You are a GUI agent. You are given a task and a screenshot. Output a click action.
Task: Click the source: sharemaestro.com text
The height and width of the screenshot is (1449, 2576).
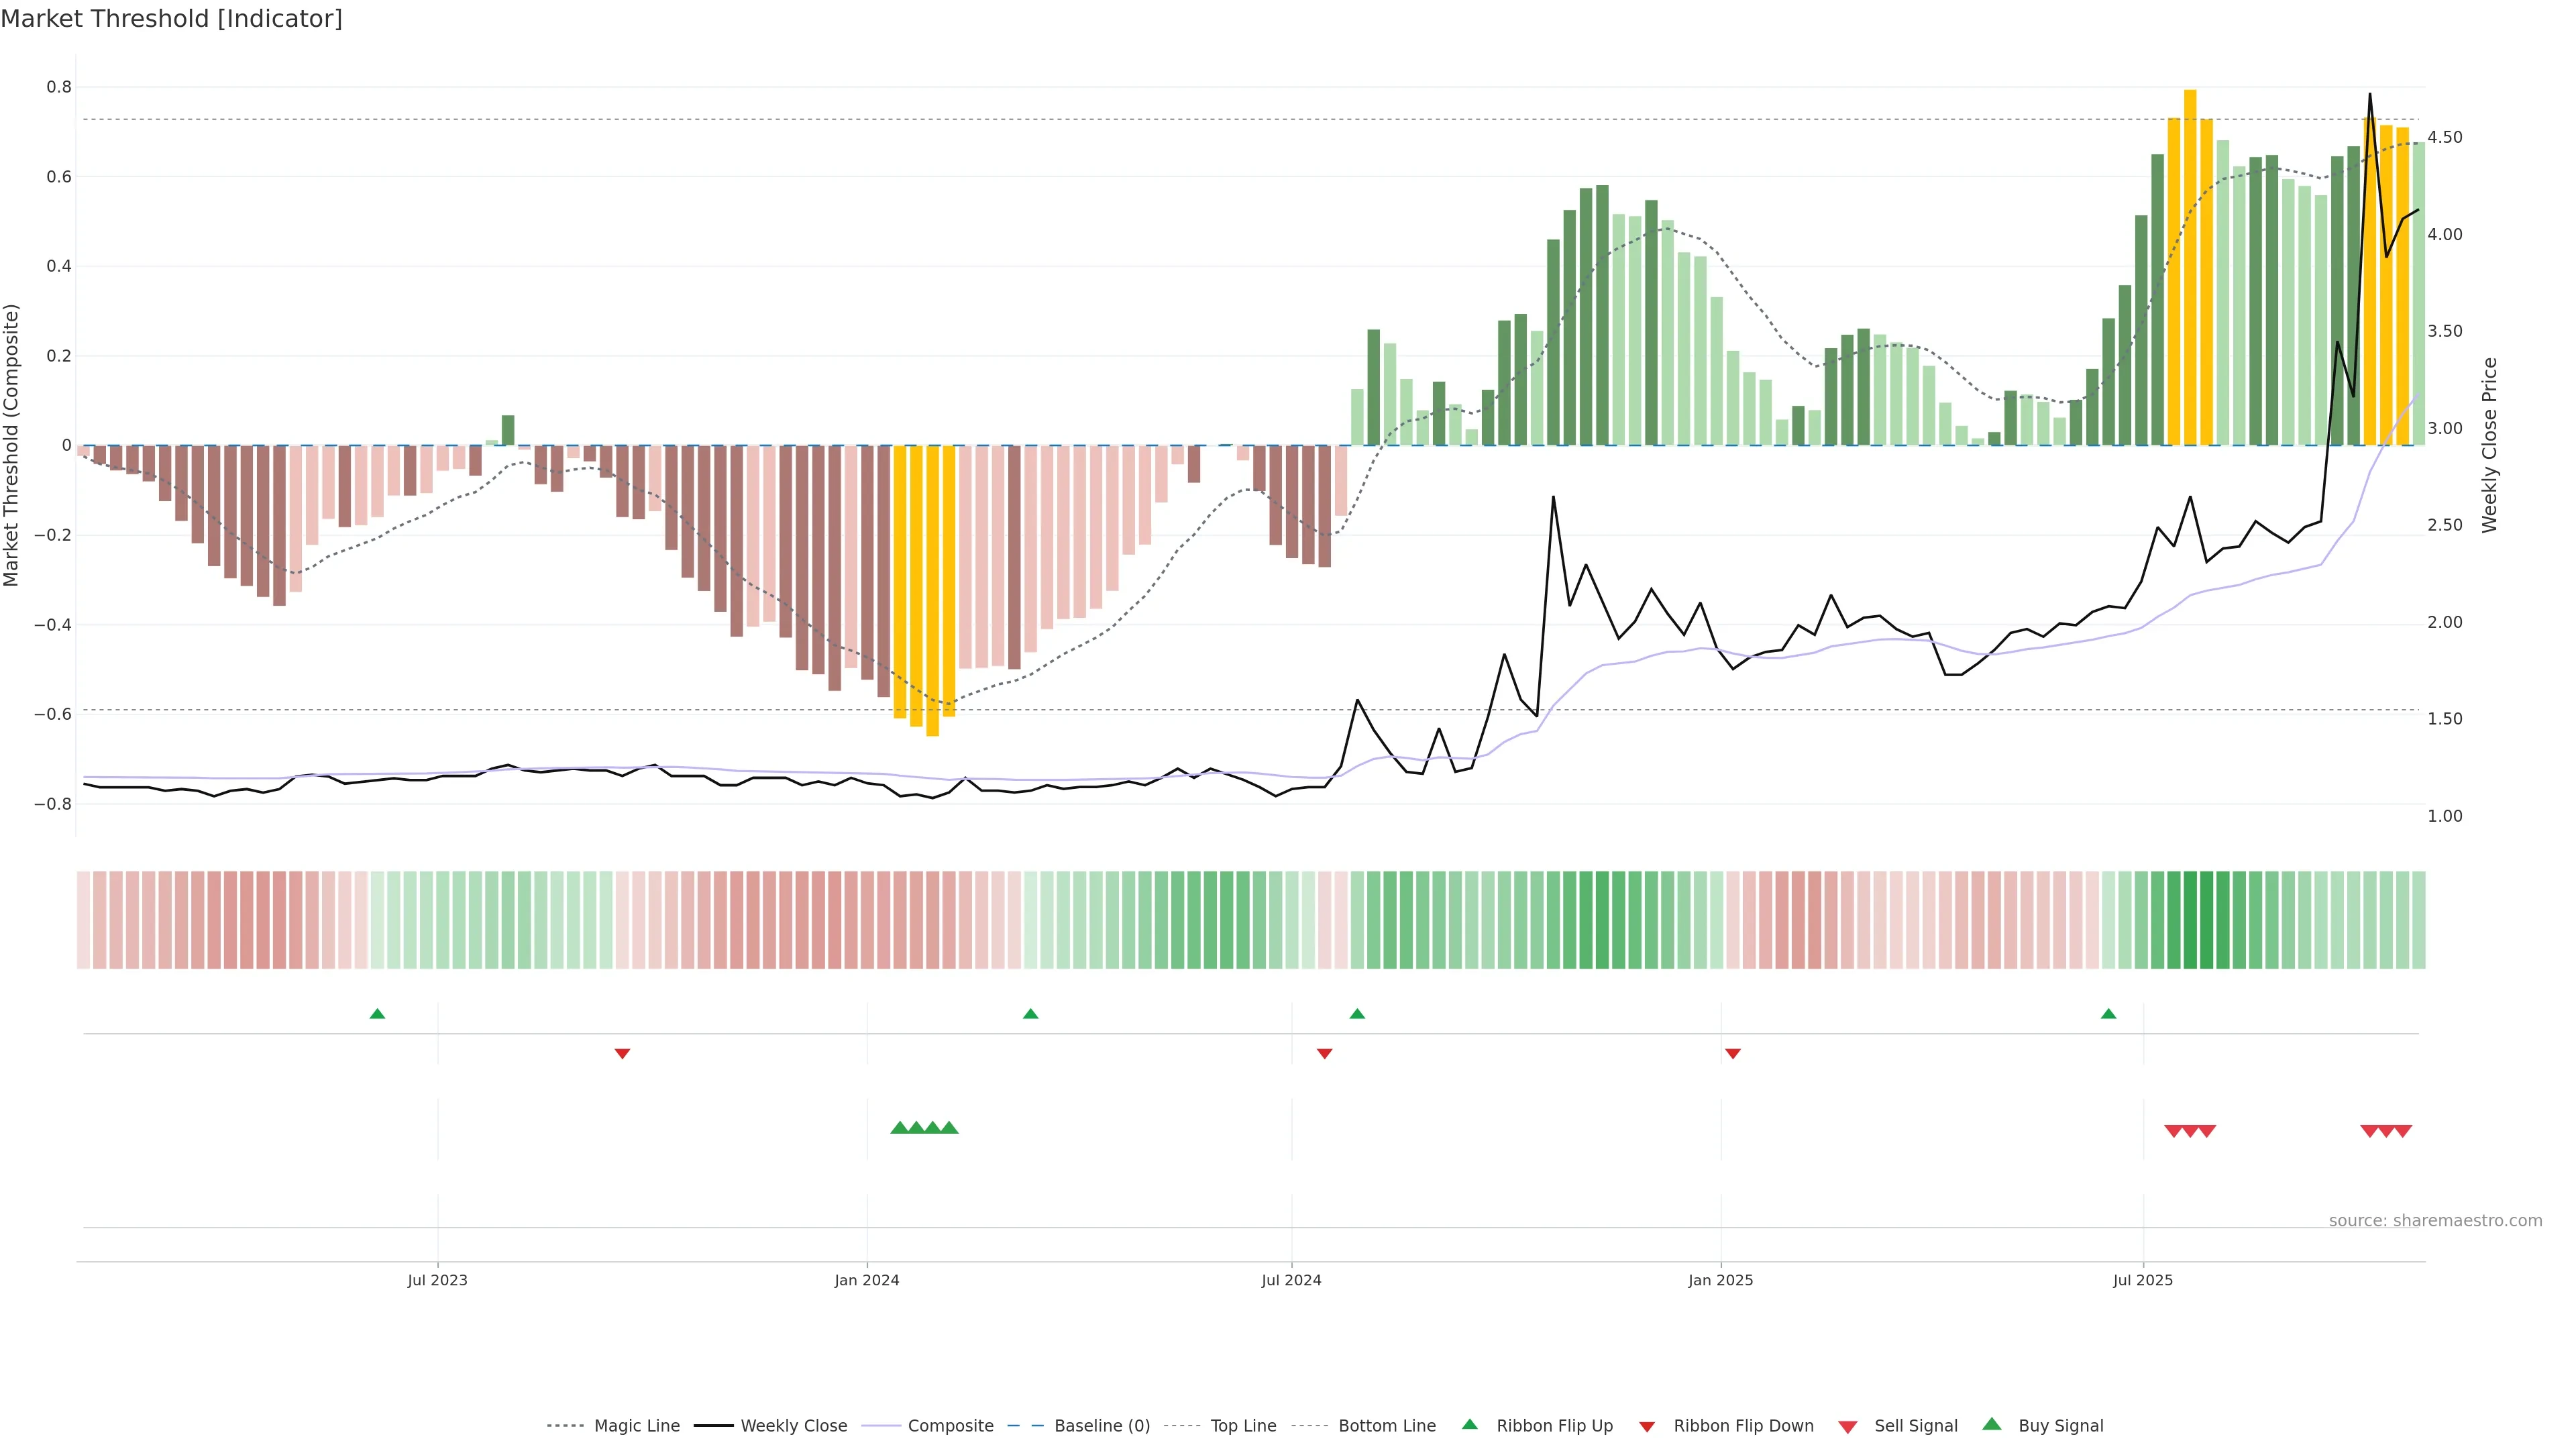(2435, 1220)
